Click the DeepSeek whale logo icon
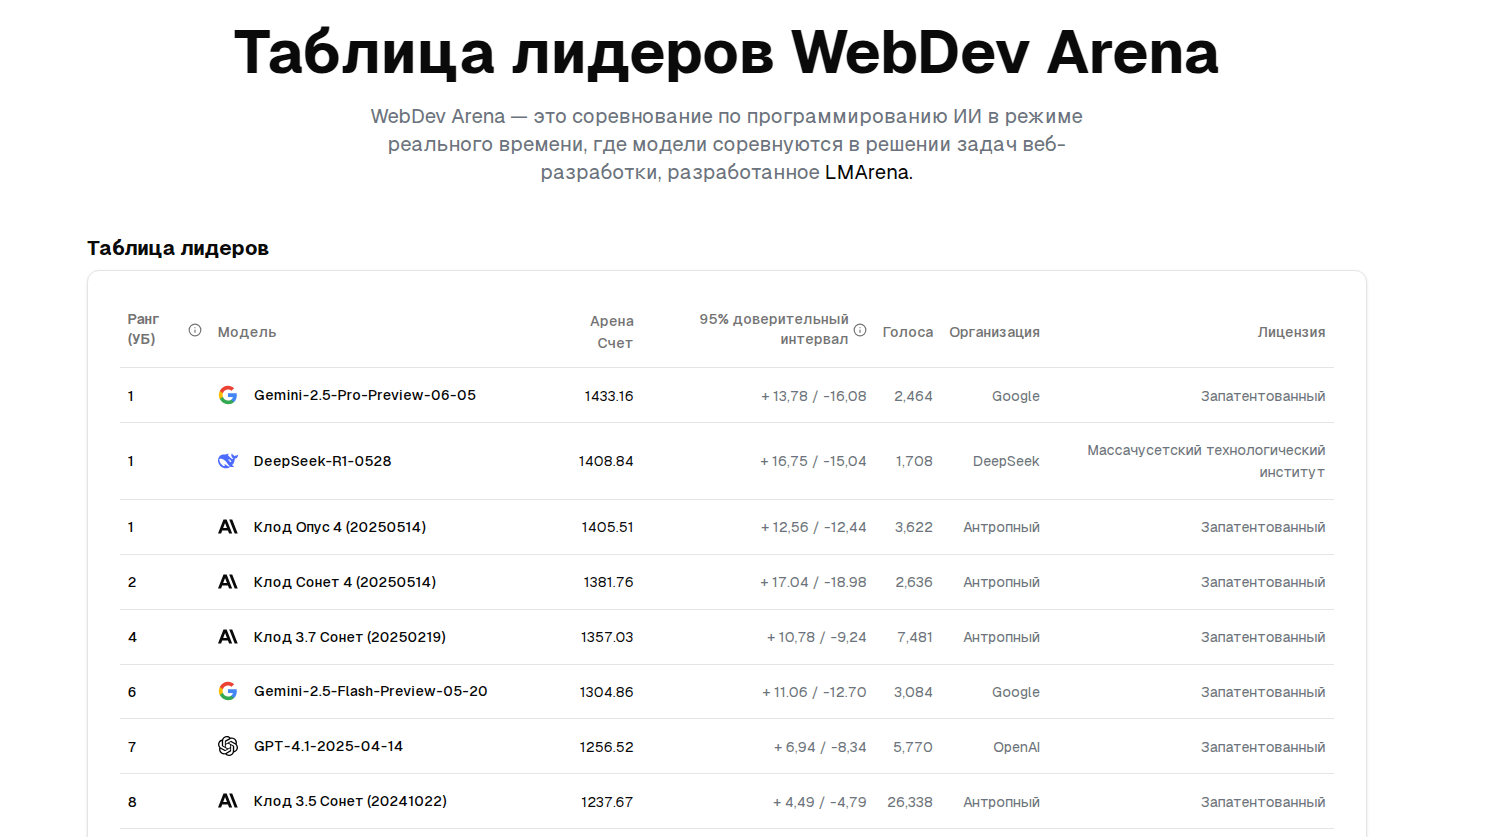1509x837 pixels. click(228, 461)
